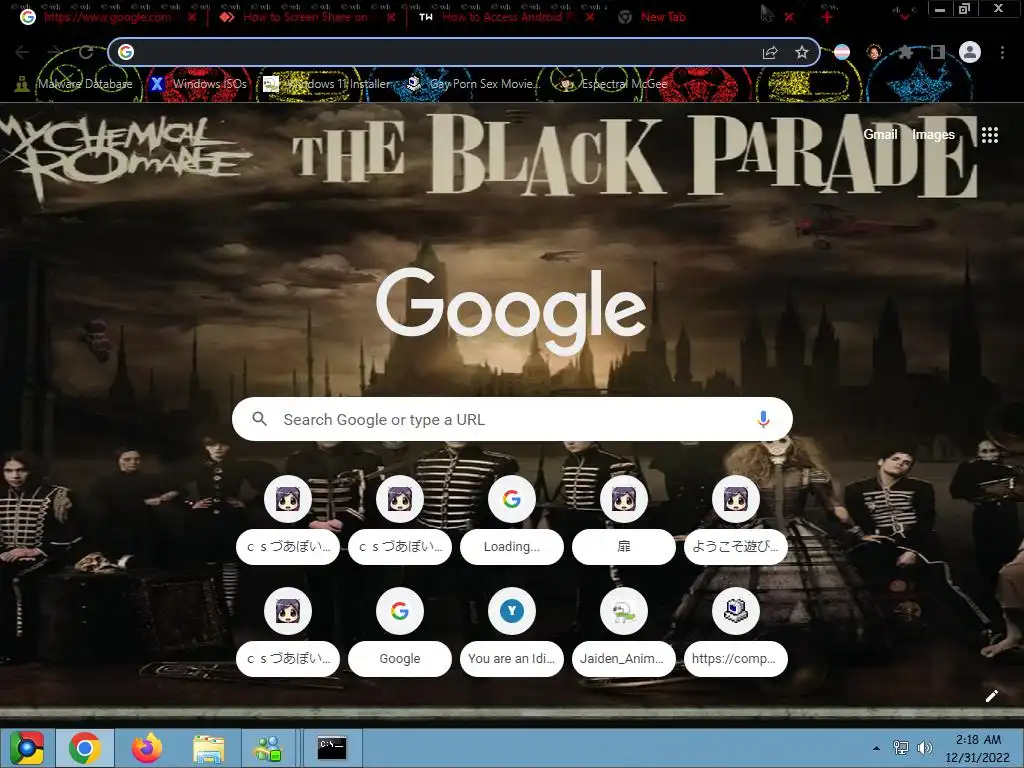Open the Google shortcut tile

tap(400, 631)
